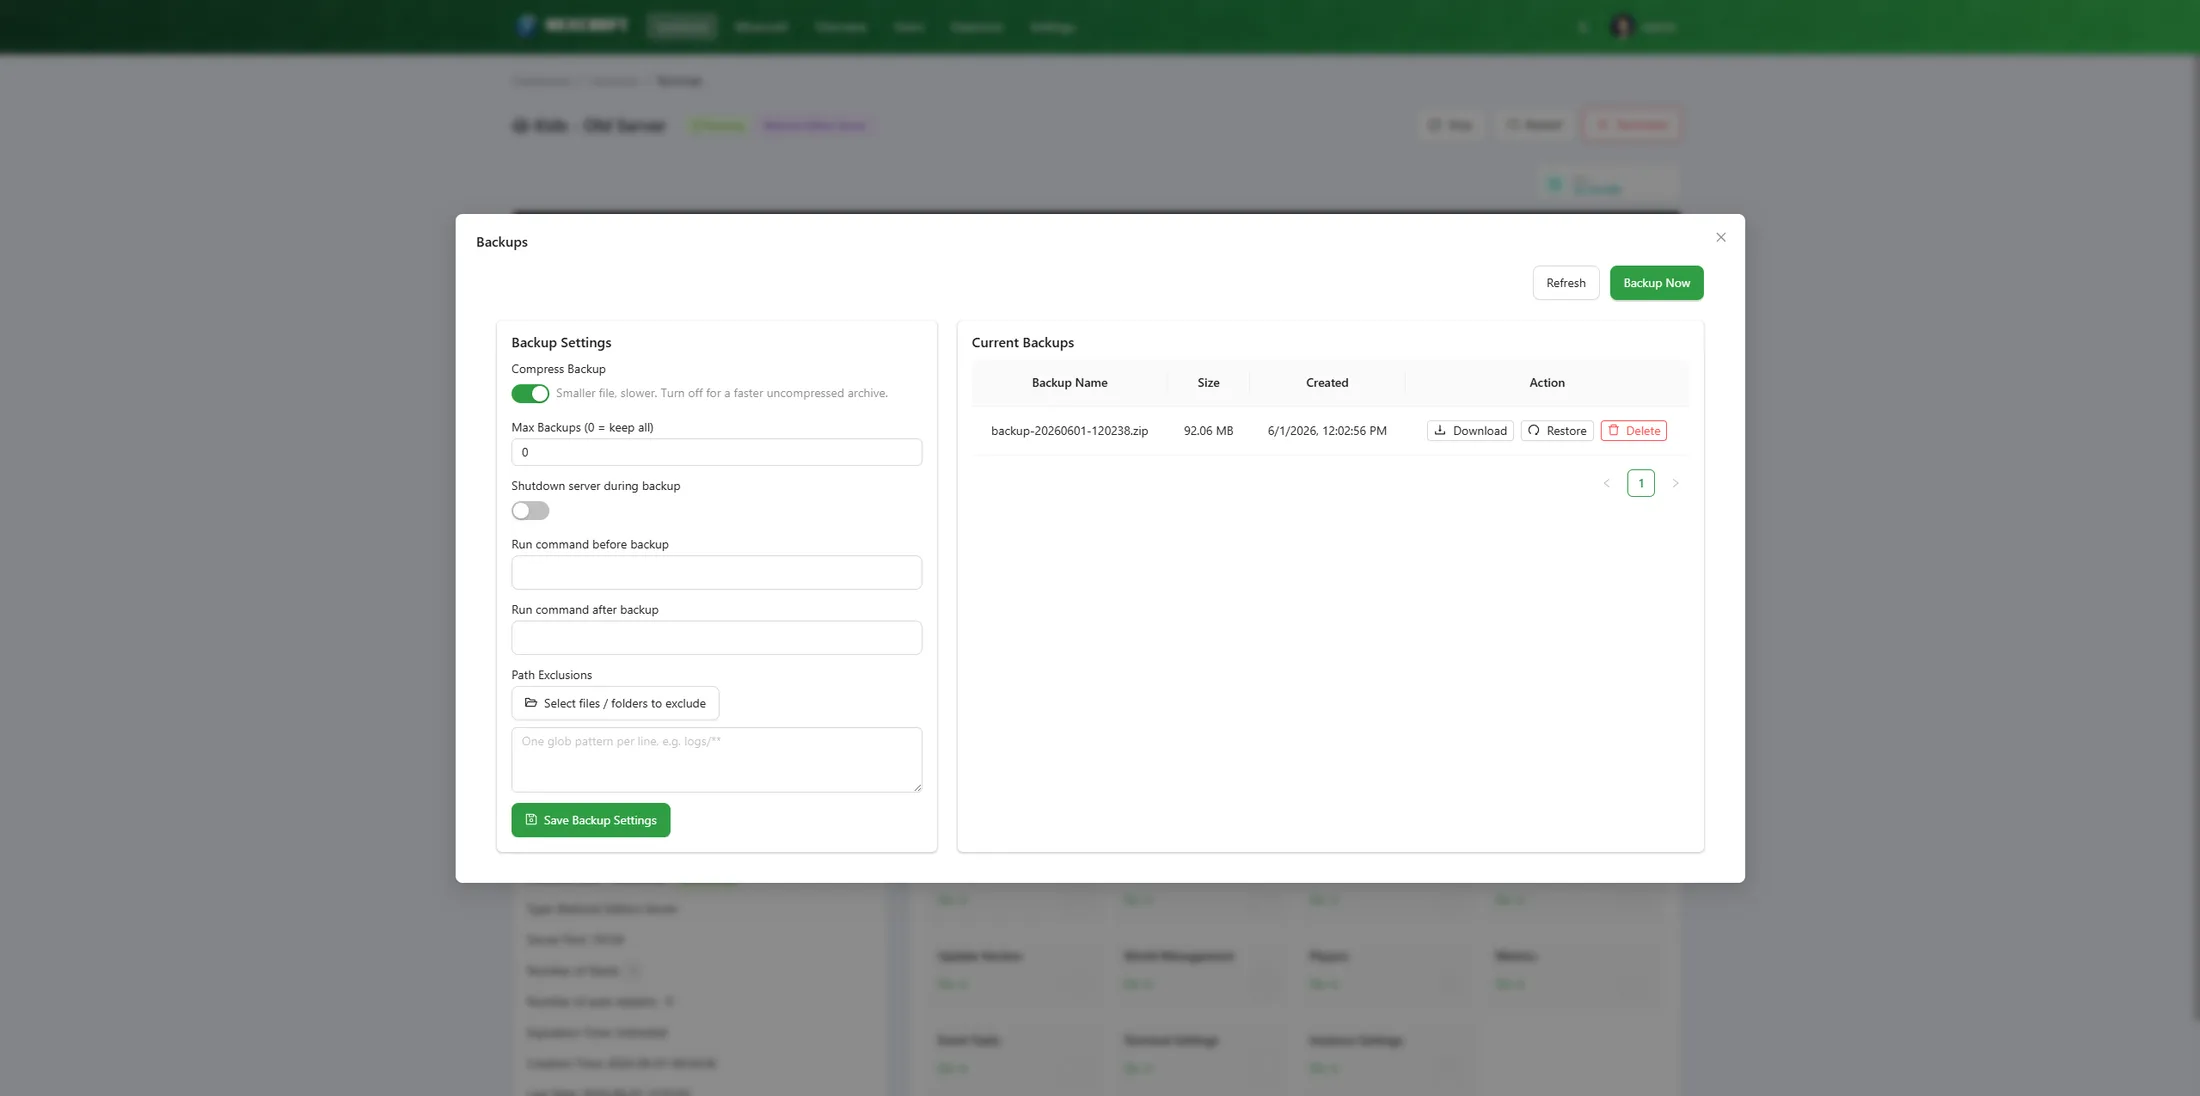Save Backup Settings

[590, 820]
